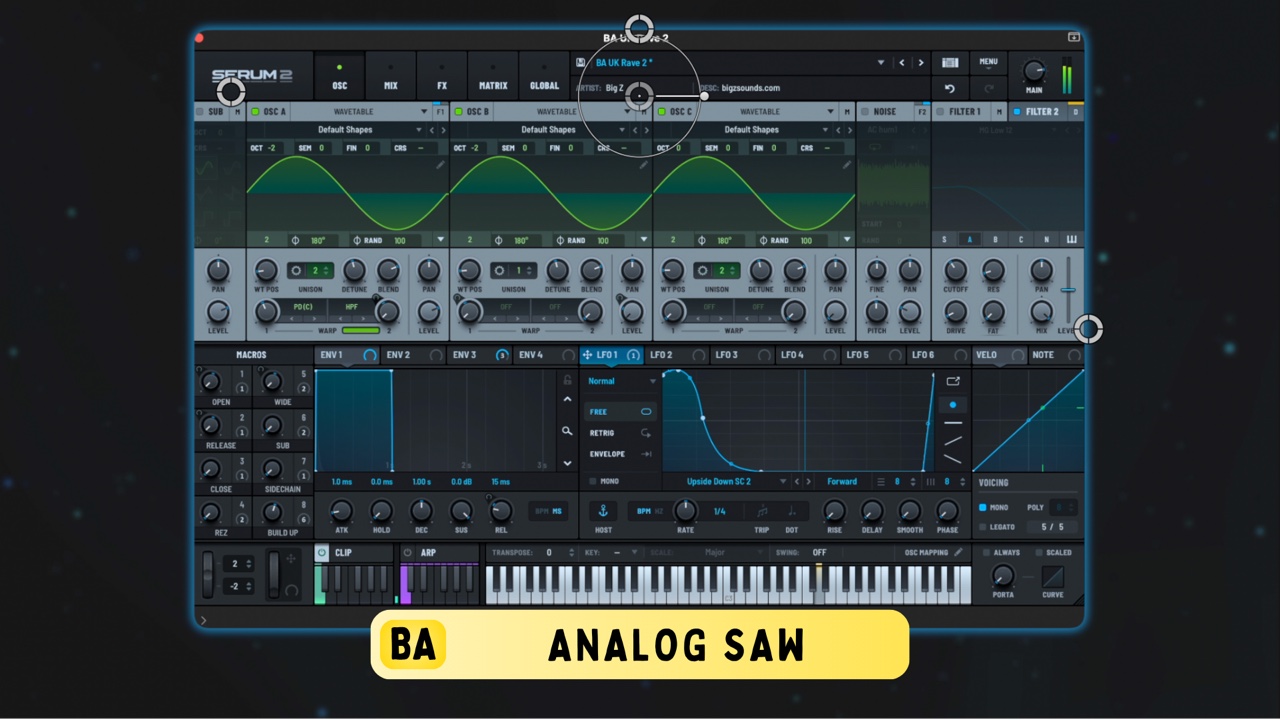The width and height of the screenshot is (1280, 720).
Task: Enable the LEGATO checkbox in Voicing
Action: tap(983, 527)
